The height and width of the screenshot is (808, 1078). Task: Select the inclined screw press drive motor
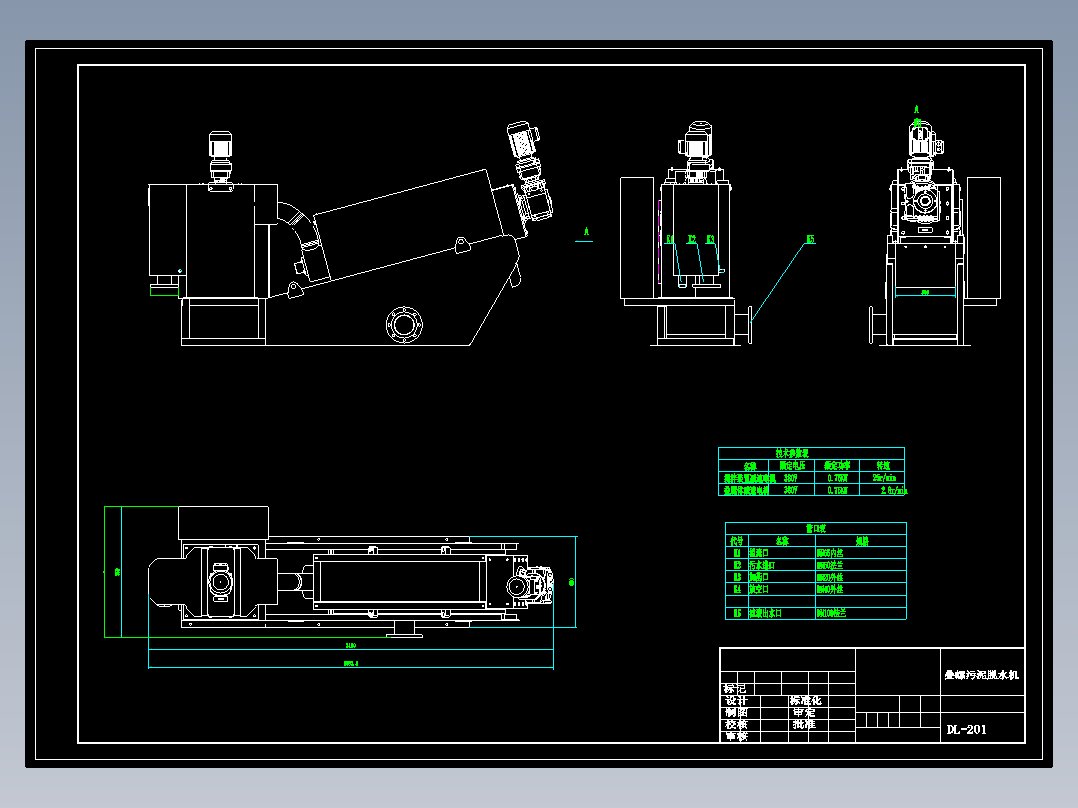click(x=529, y=171)
